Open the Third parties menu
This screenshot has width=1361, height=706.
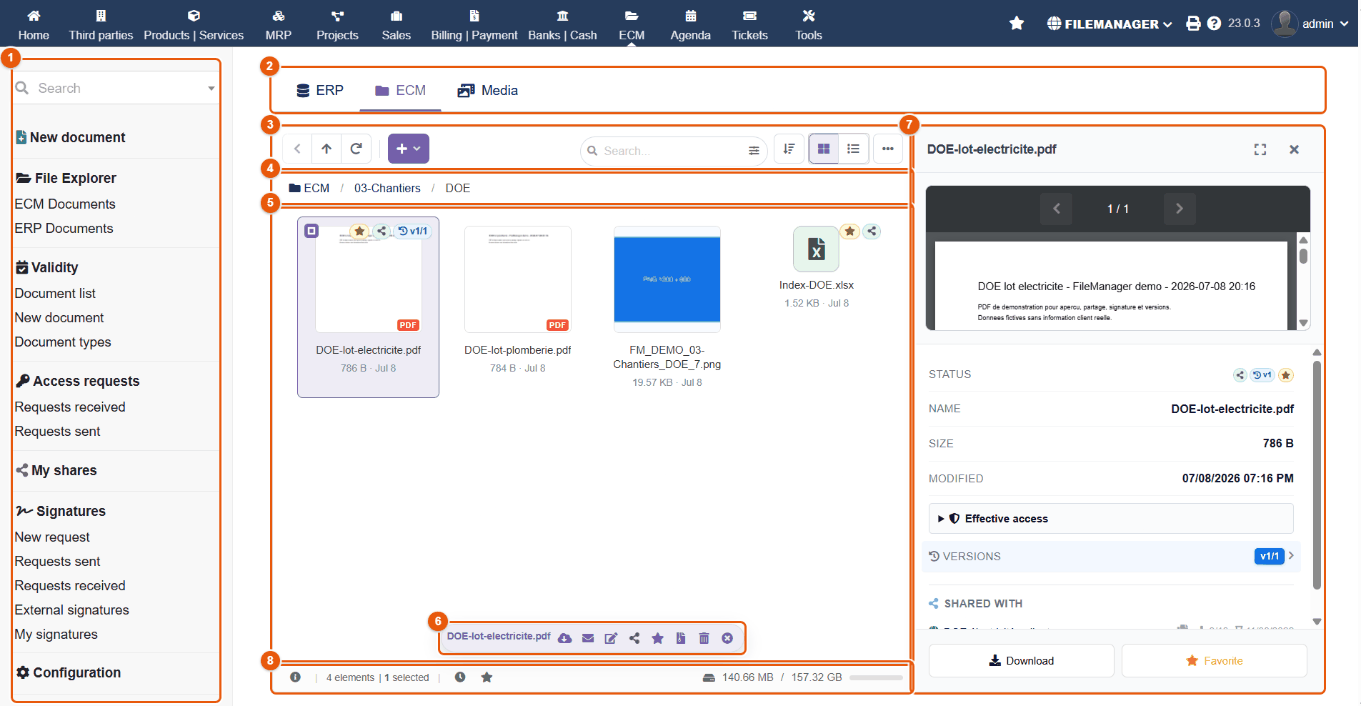pos(101,24)
